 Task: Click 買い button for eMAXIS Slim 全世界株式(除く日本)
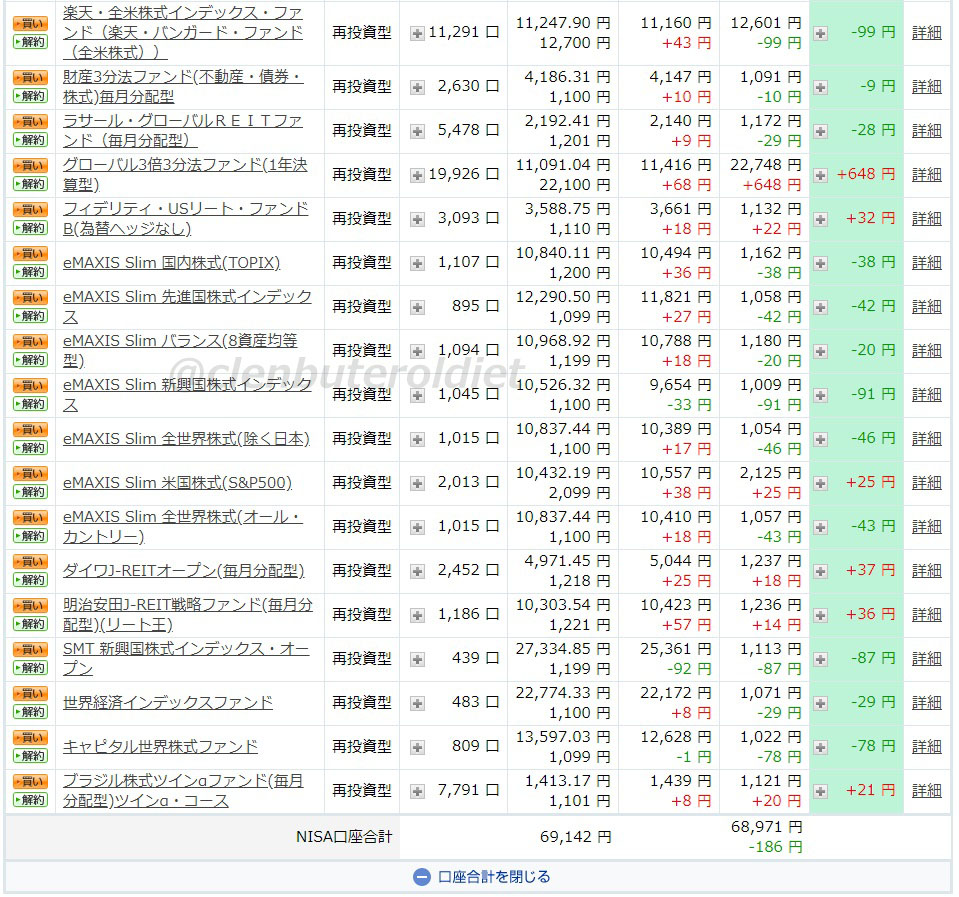31,430
